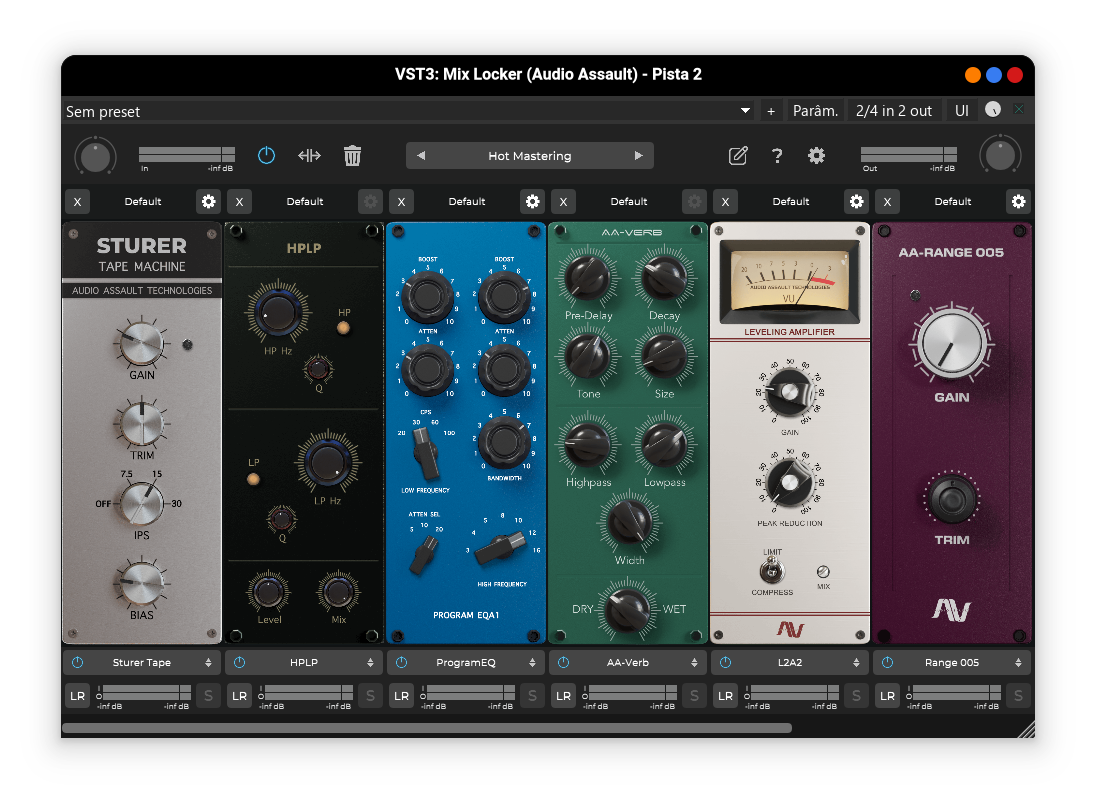Screen dimensions: 1096x805
Task: Solo the AA-Verb module
Action: pyautogui.click(x=694, y=696)
